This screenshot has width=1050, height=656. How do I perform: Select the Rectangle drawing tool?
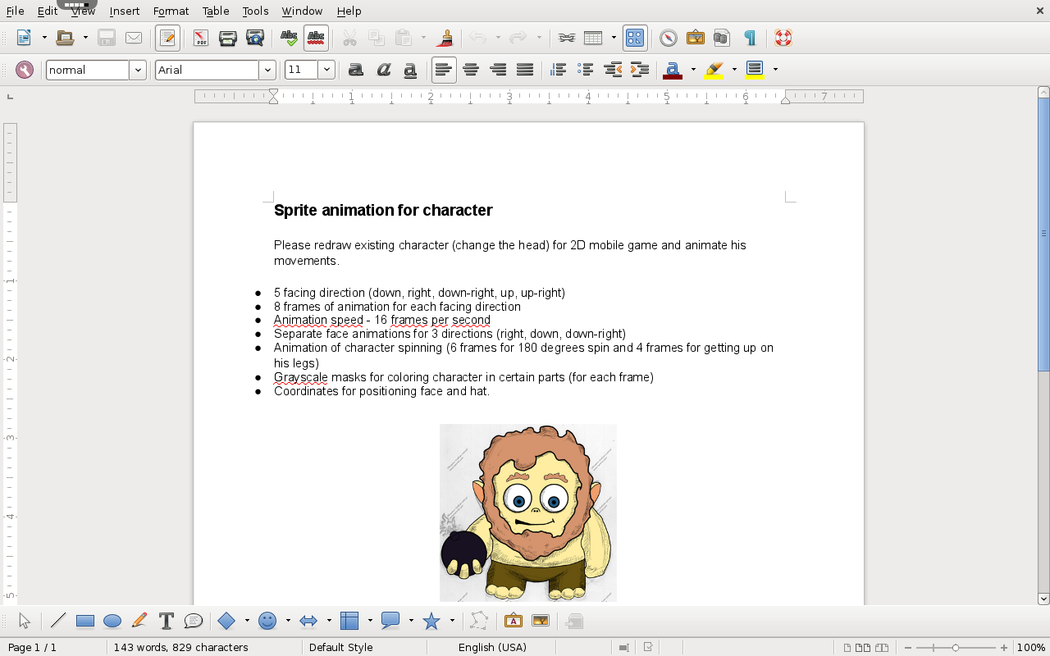click(85, 621)
